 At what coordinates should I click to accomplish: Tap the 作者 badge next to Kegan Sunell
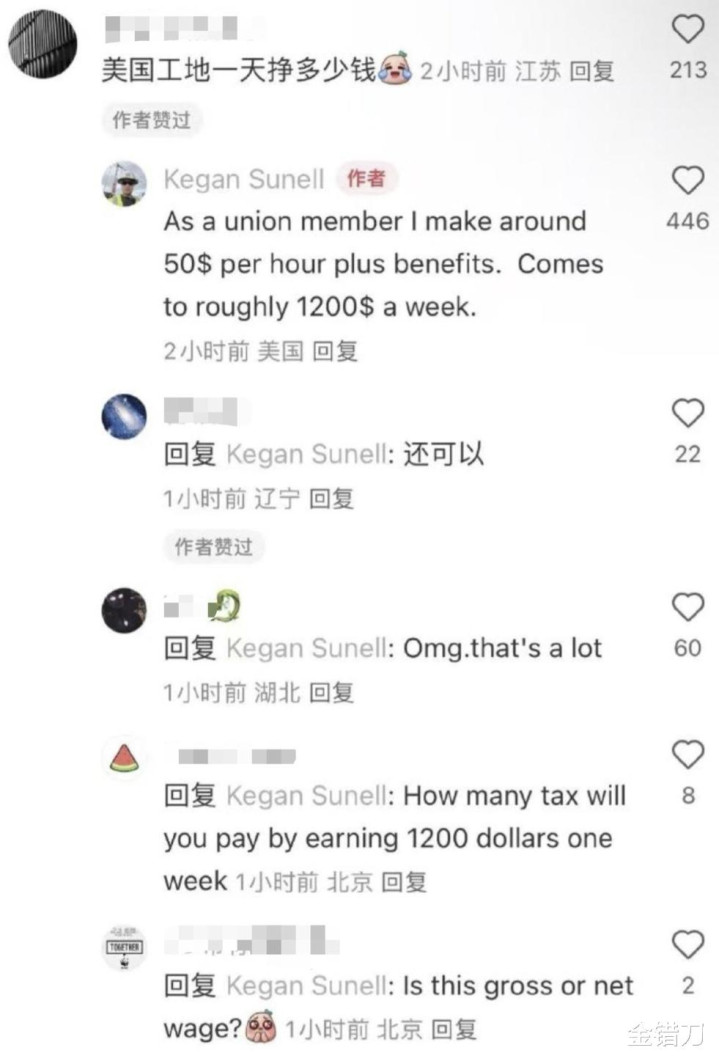tap(366, 179)
